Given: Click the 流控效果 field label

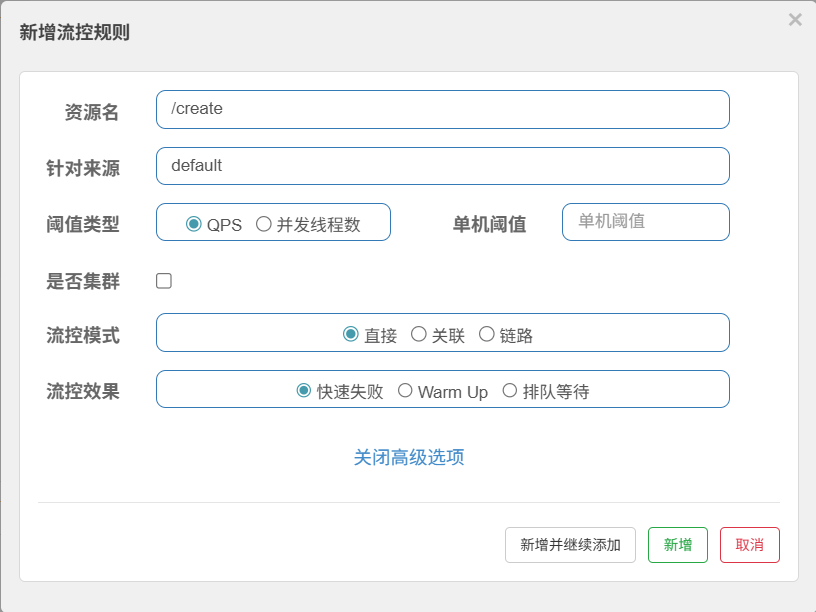Looking at the screenshot, I should [x=83, y=391].
